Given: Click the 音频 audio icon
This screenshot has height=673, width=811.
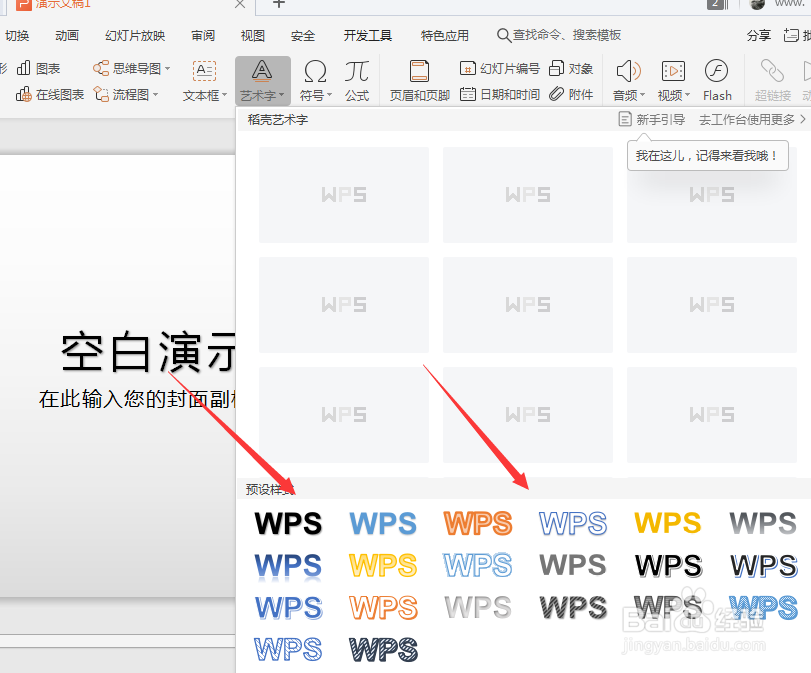Looking at the screenshot, I should [628, 71].
